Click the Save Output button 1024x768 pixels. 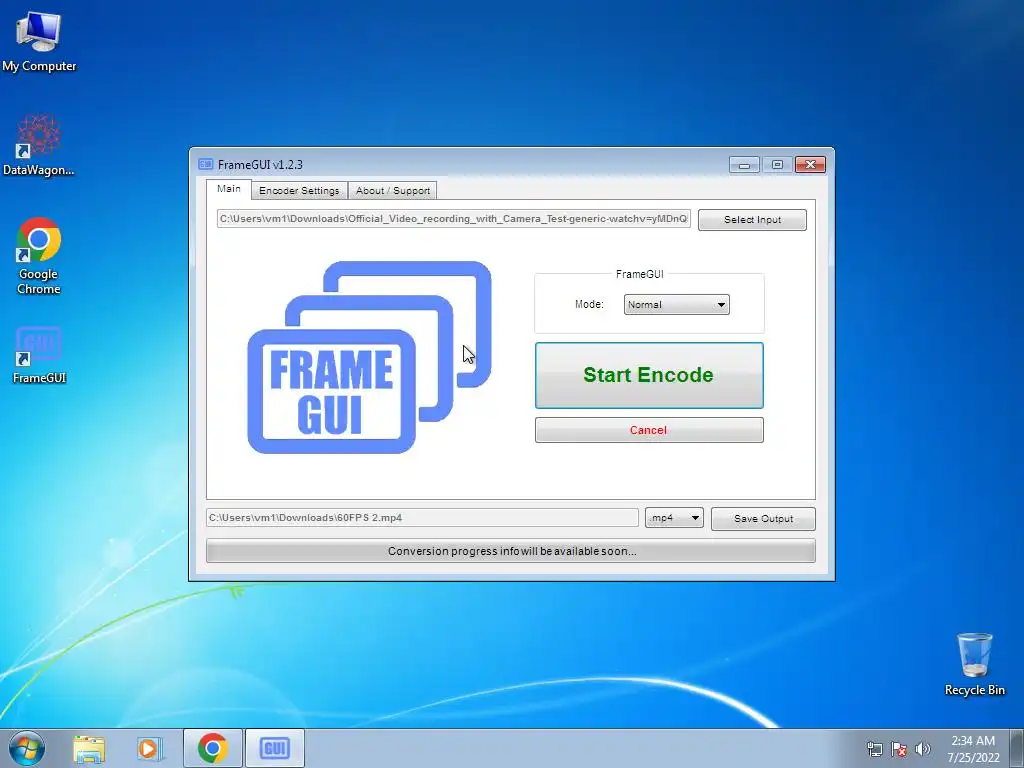(x=763, y=519)
